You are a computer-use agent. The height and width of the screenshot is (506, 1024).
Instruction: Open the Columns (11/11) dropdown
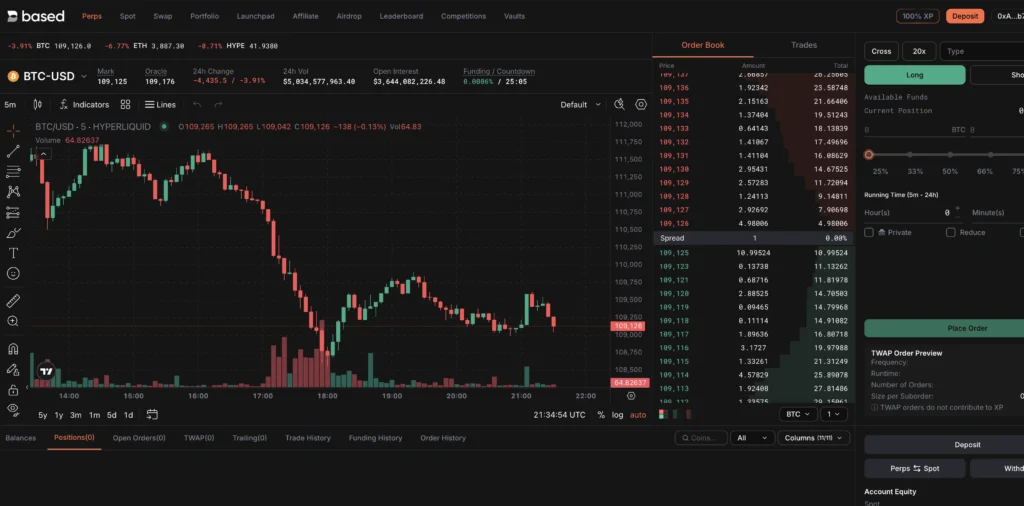click(x=814, y=438)
